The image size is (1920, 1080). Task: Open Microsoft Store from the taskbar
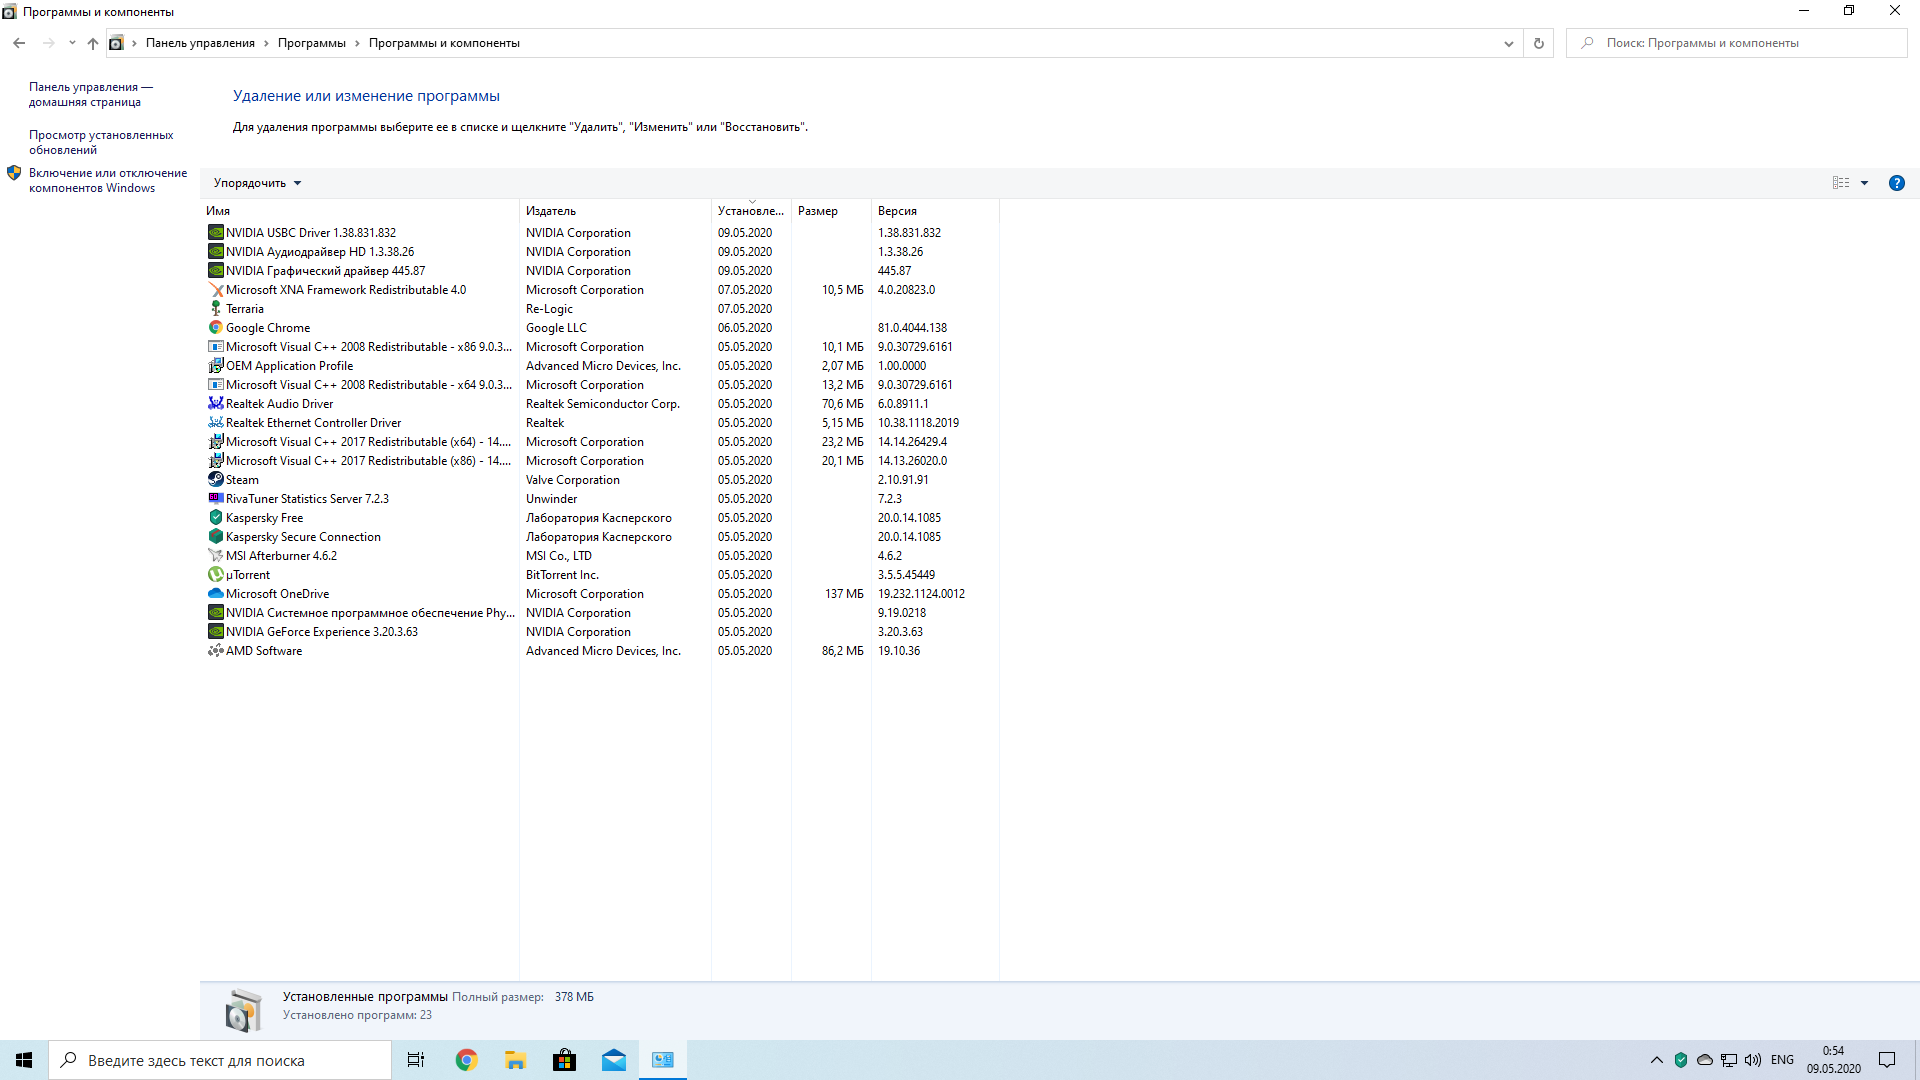tap(564, 1060)
